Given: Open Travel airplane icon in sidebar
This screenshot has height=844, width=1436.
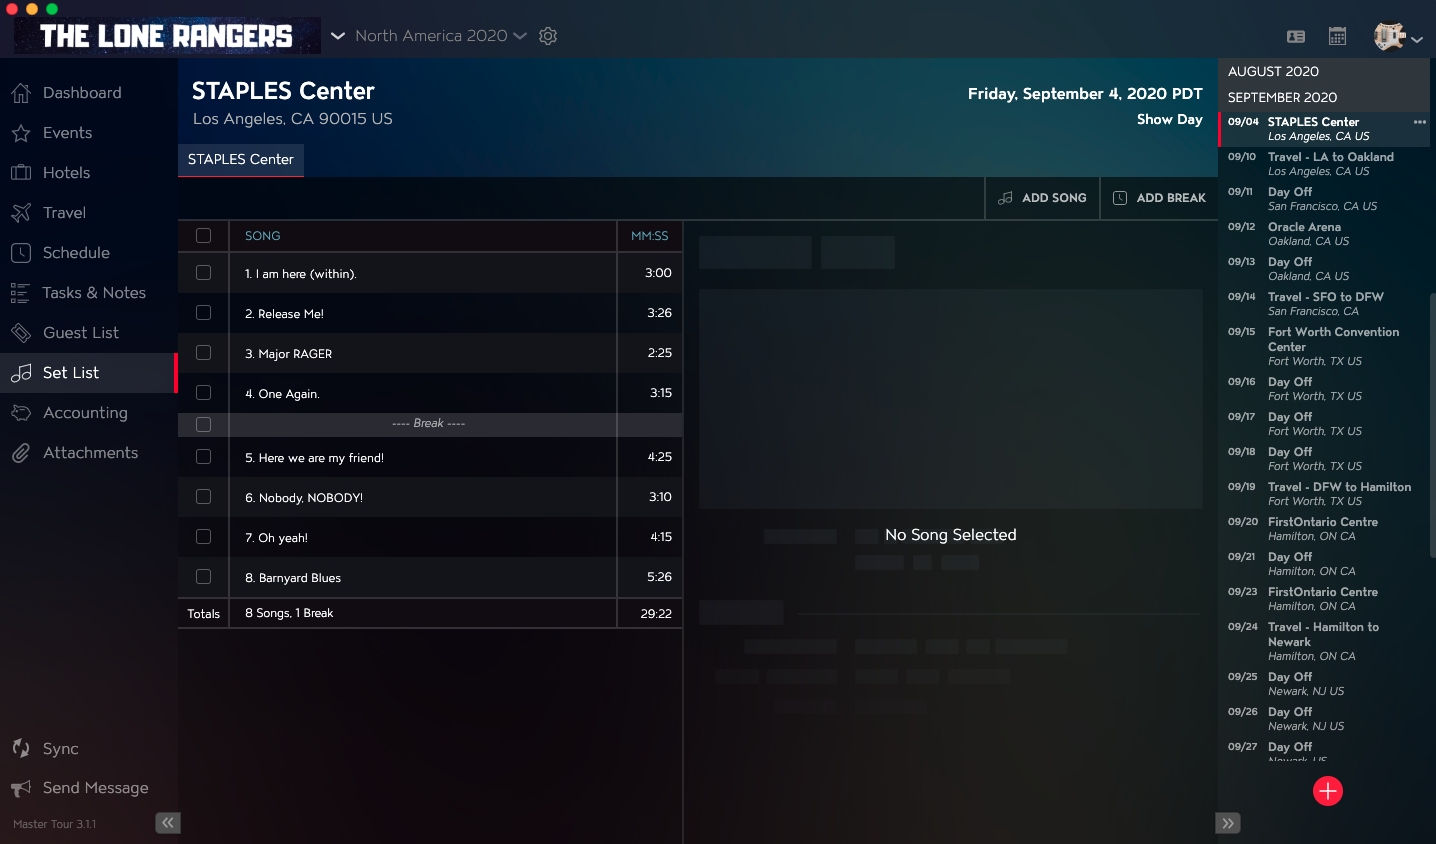Looking at the screenshot, I should (x=21, y=213).
